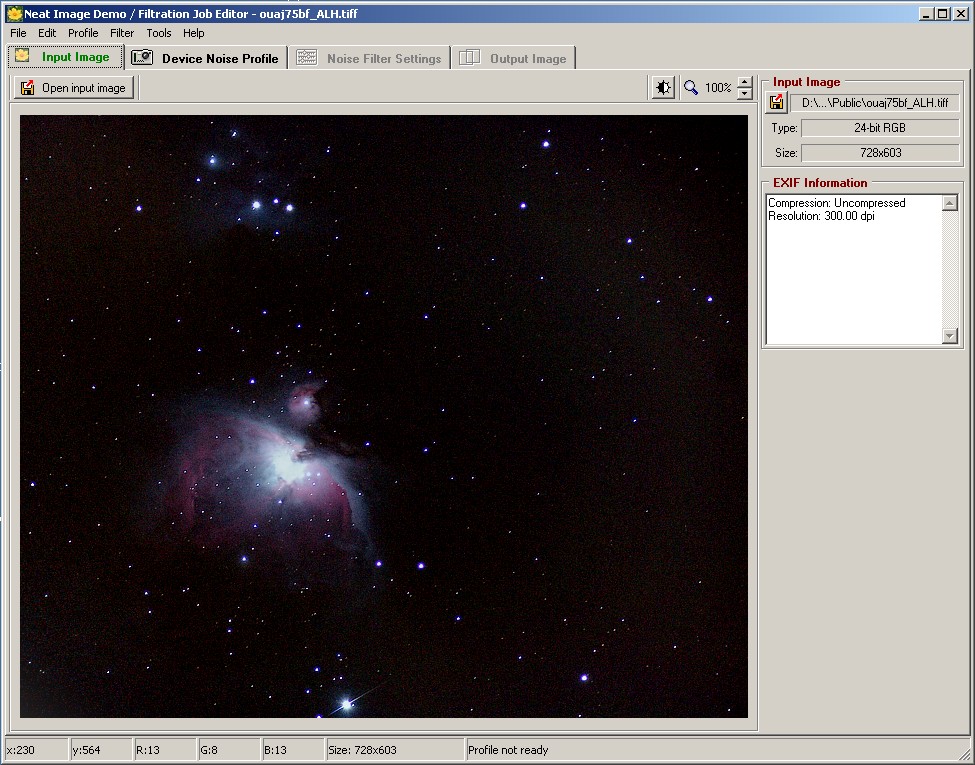Open the Help menu
Screen dimensions: 975x765
(193, 33)
